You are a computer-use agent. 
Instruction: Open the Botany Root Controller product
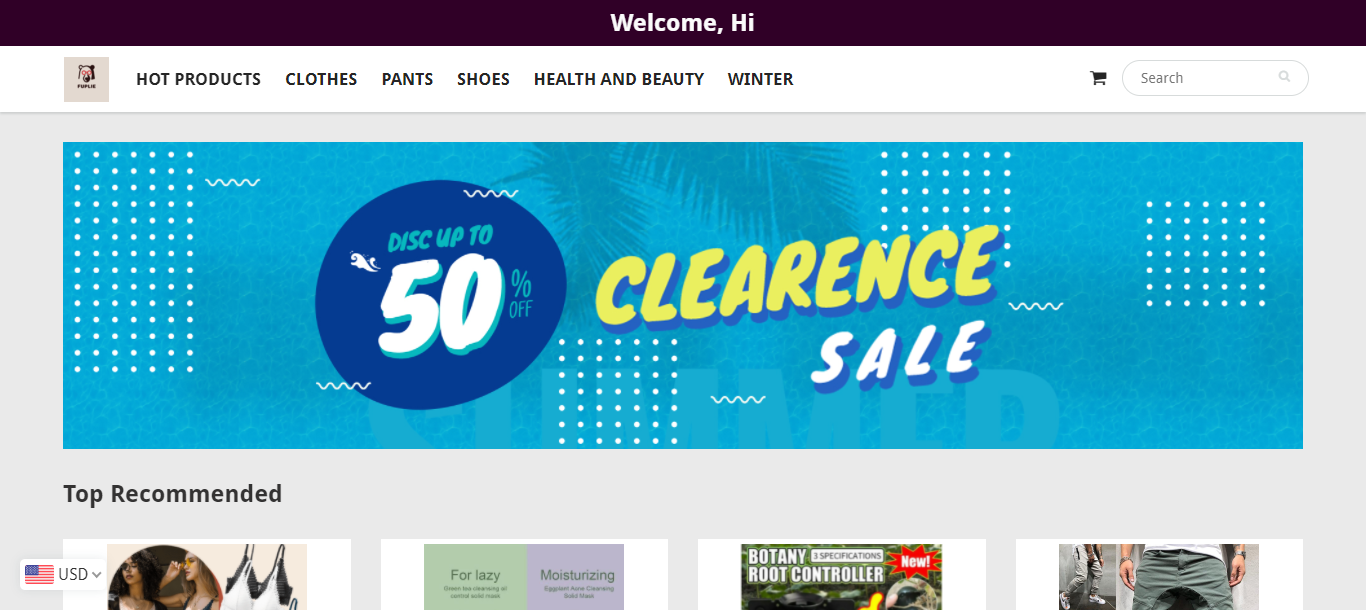(841, 577)
